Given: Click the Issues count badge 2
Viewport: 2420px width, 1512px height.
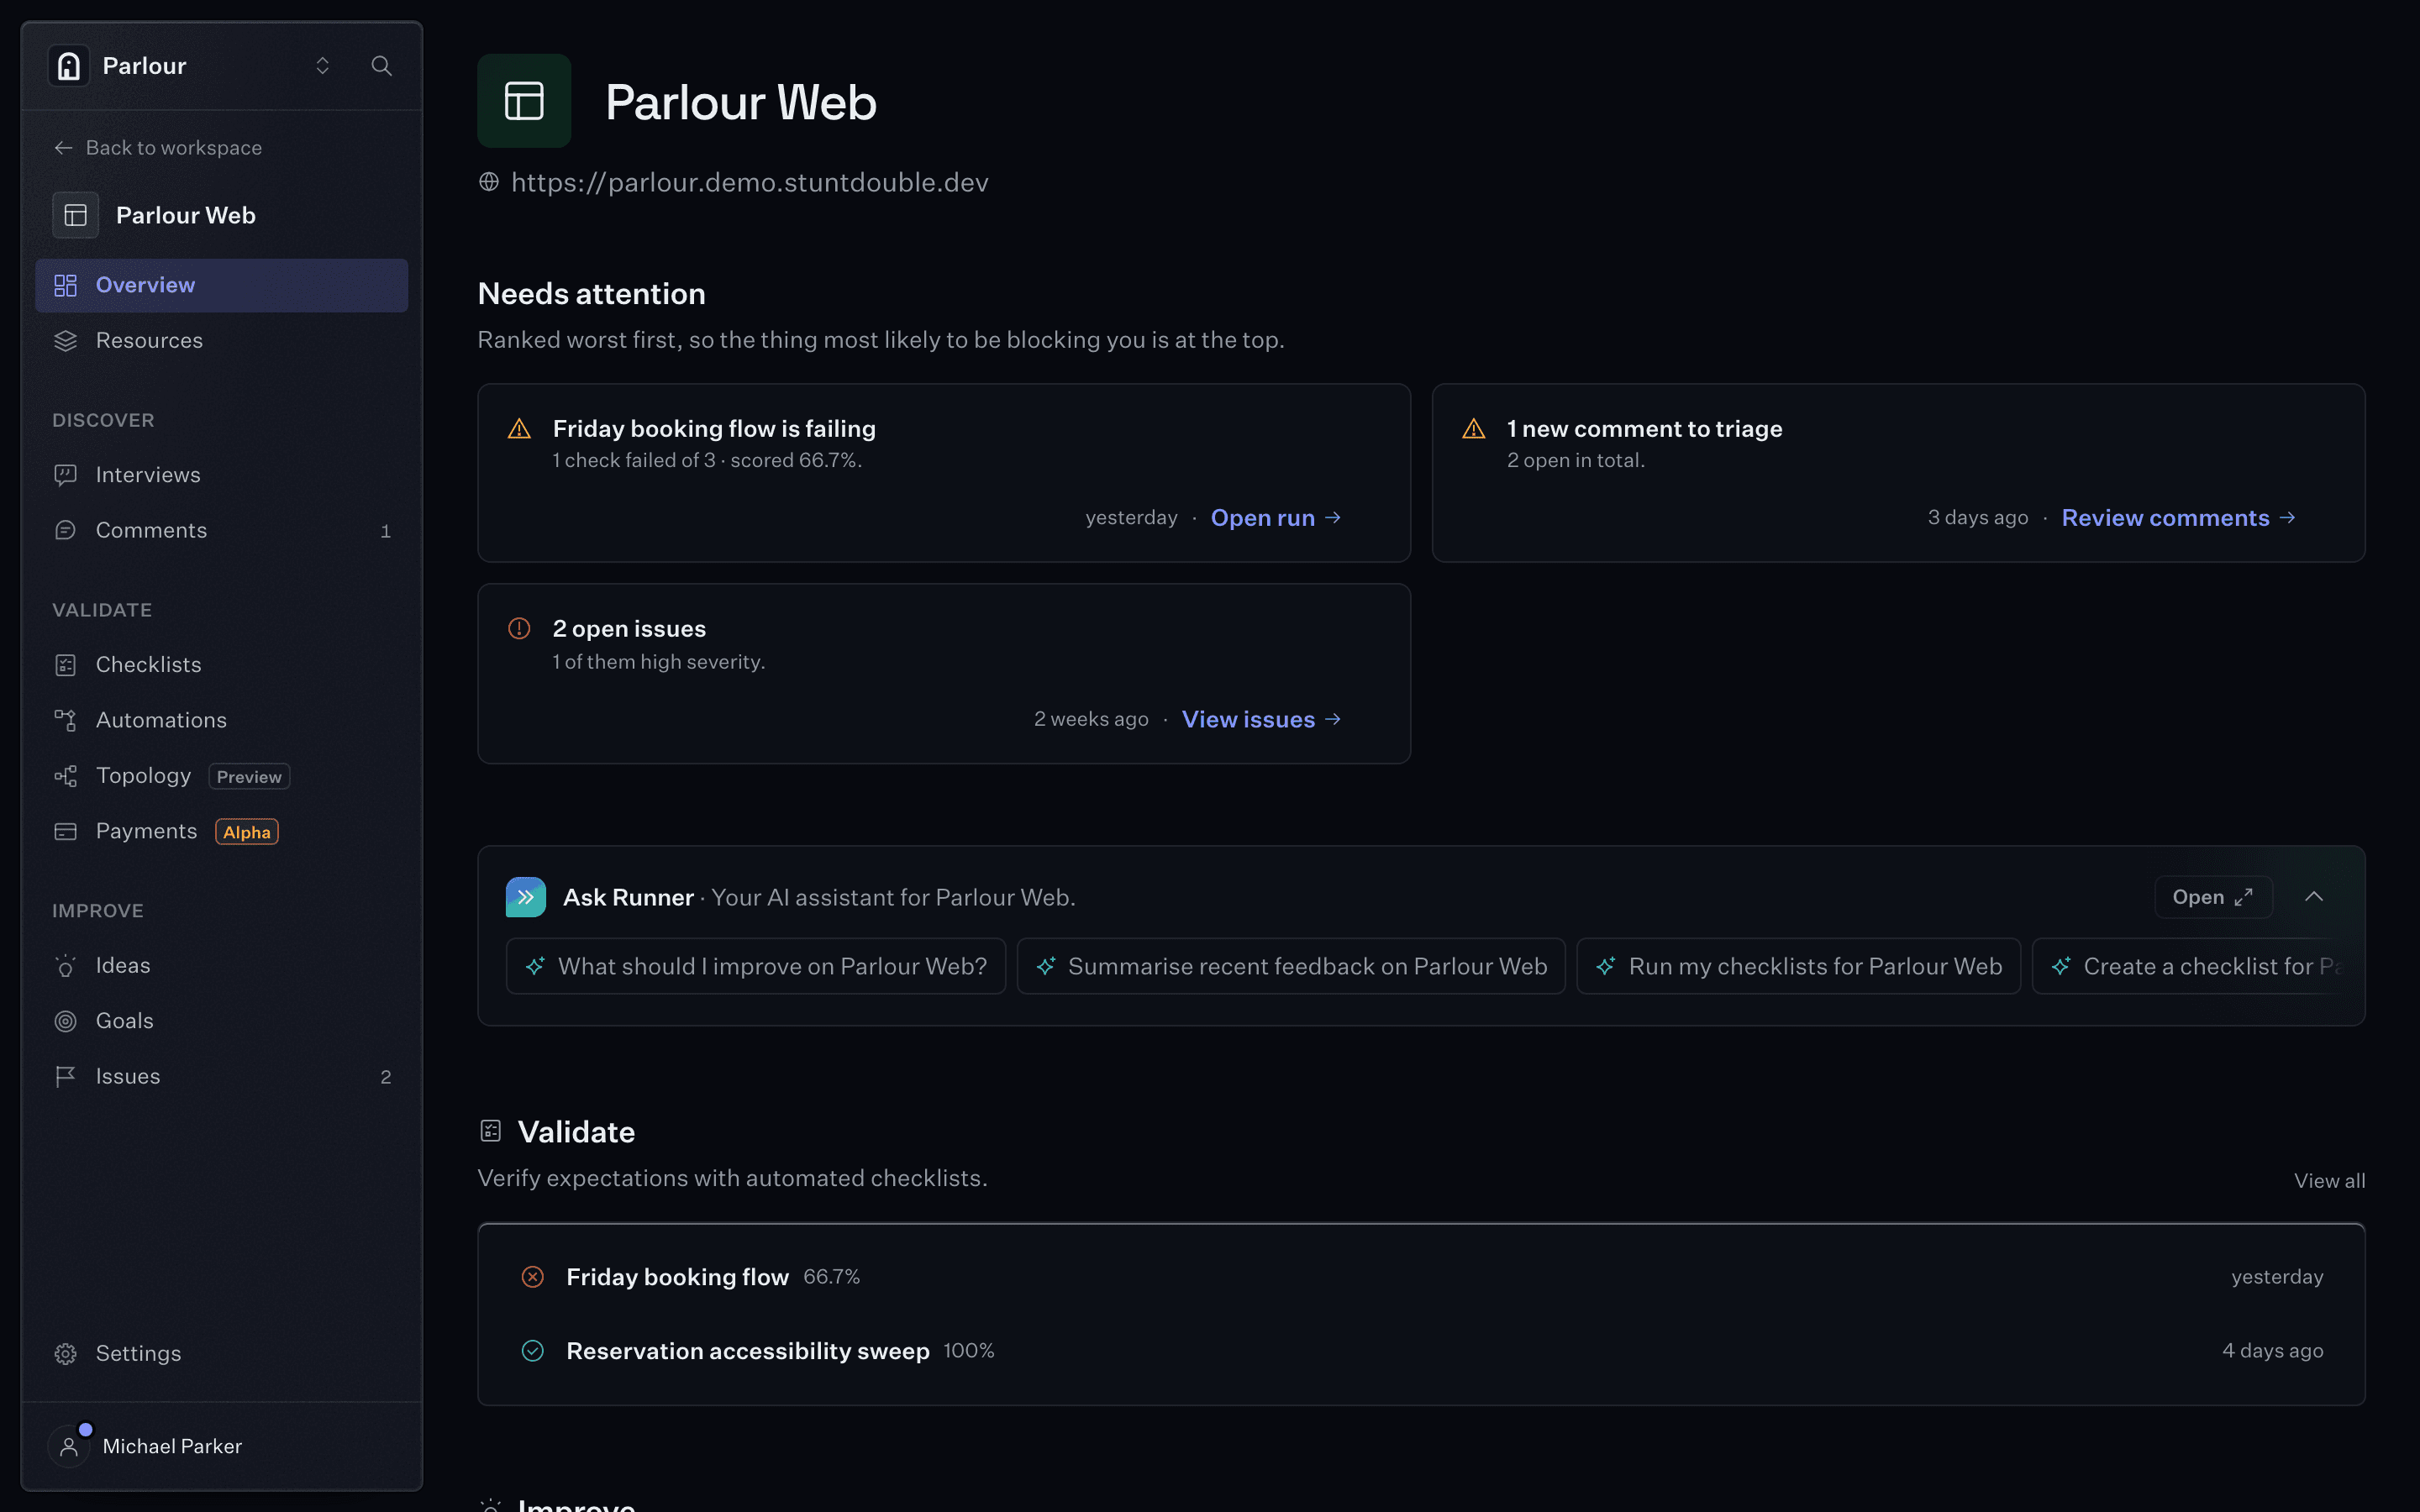Looking at the screenshot, I should click(385, 1077).
